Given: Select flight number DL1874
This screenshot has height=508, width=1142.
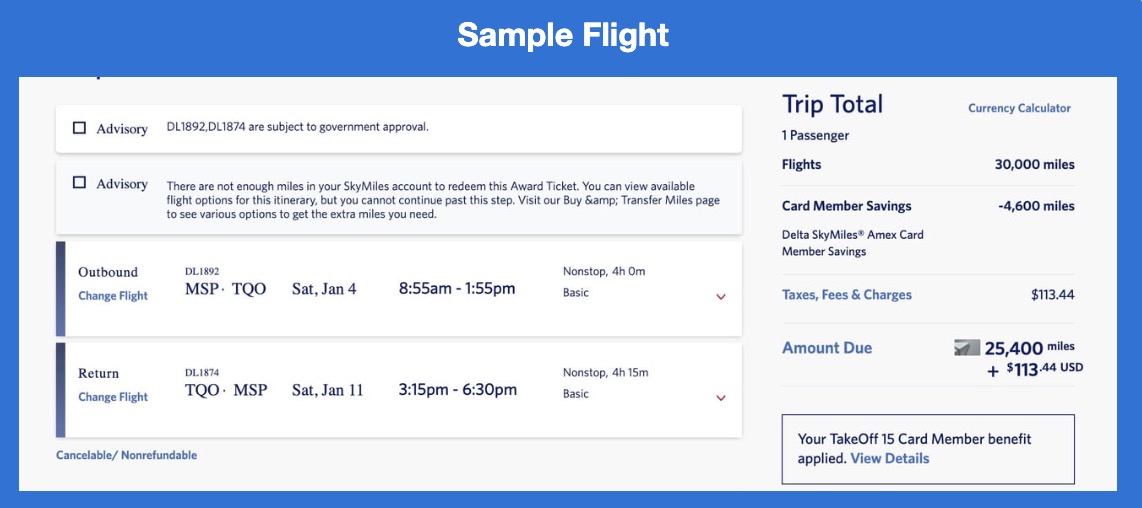Looking at the screenshot, I should tap(202, 372).
